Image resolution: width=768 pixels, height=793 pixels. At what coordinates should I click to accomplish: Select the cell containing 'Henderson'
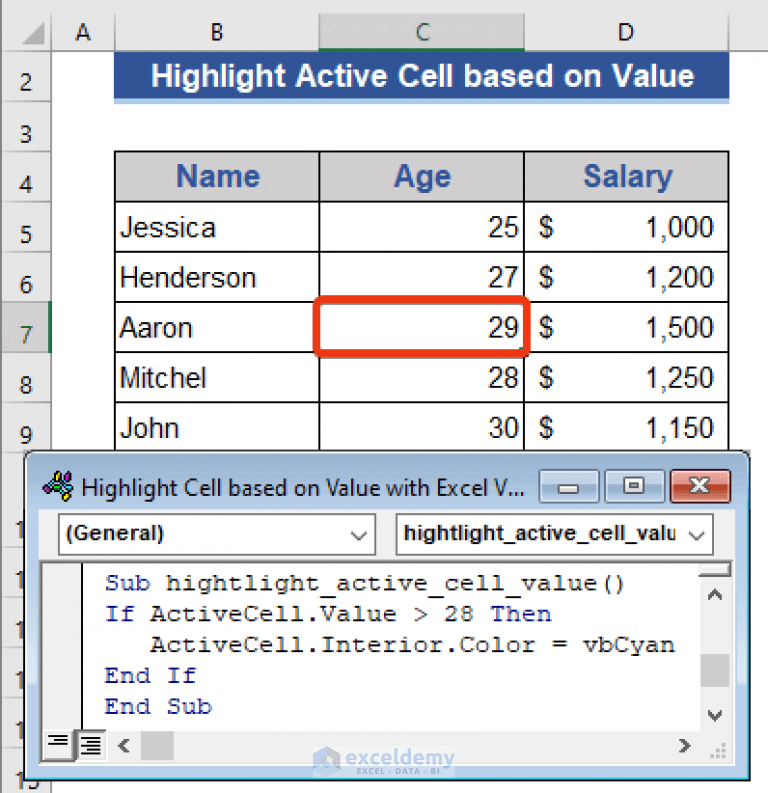(217, 277)
